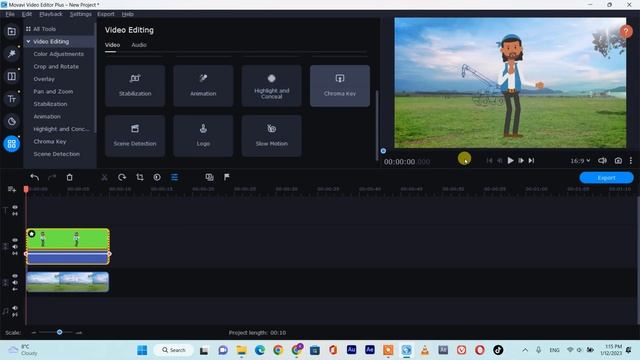Image resolution: width=640 pixels, height=360 pixels.
Task: Open Windows Start menu
Action: coord(142,350)
